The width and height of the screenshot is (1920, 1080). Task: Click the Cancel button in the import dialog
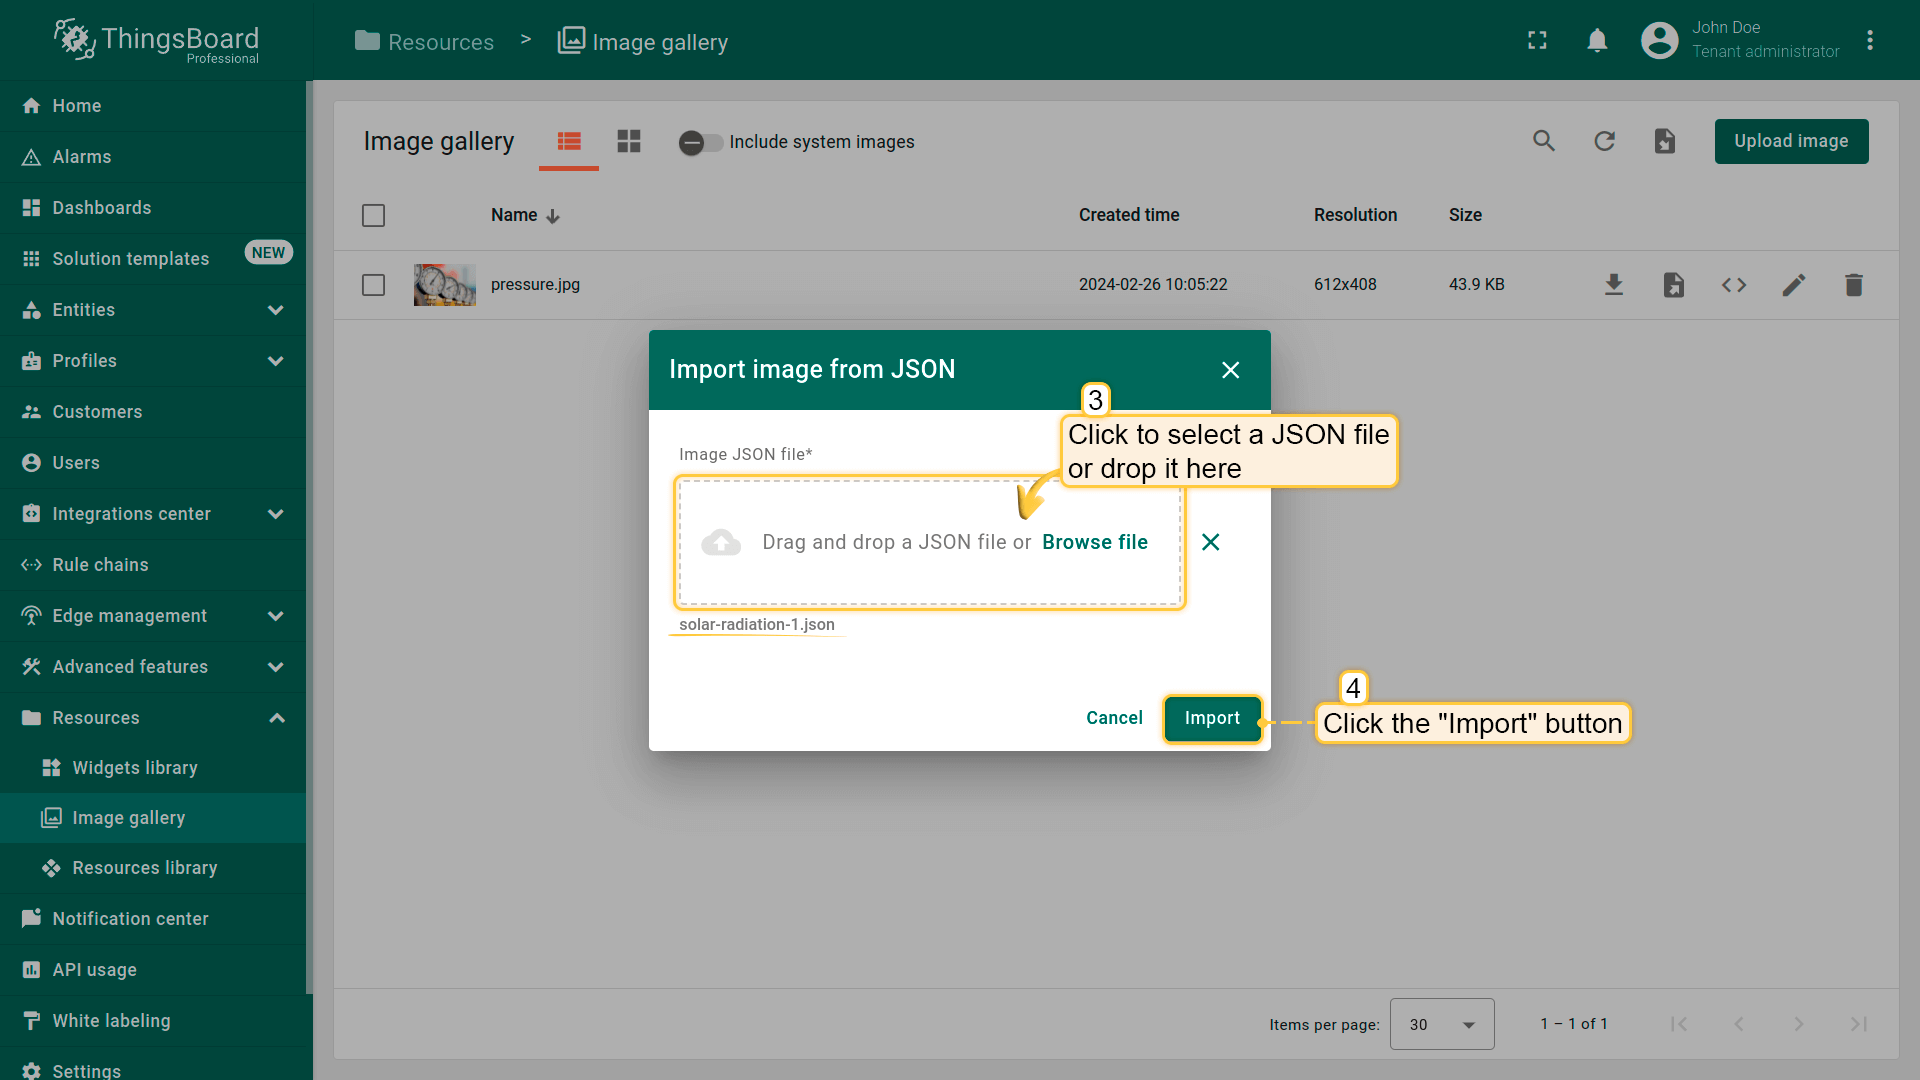[x=1114, y=718]
